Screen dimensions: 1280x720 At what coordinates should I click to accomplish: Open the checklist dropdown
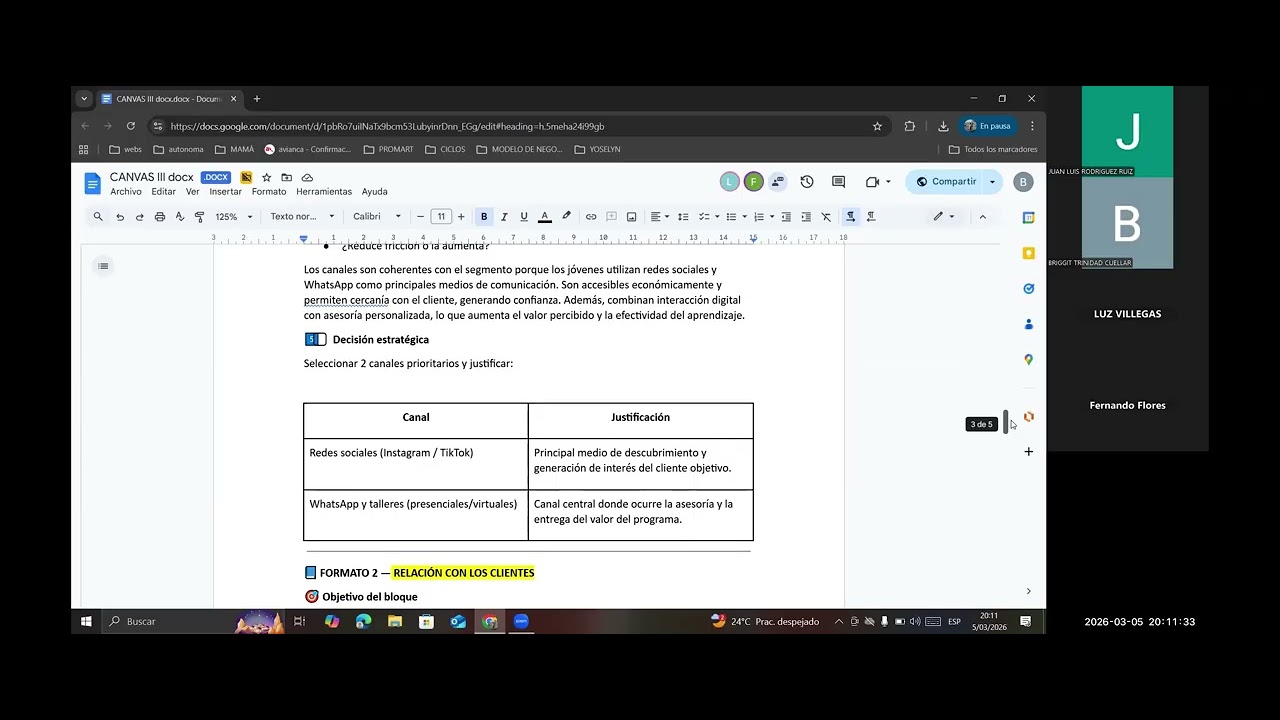pyautogui.click(x=707, y=217)
